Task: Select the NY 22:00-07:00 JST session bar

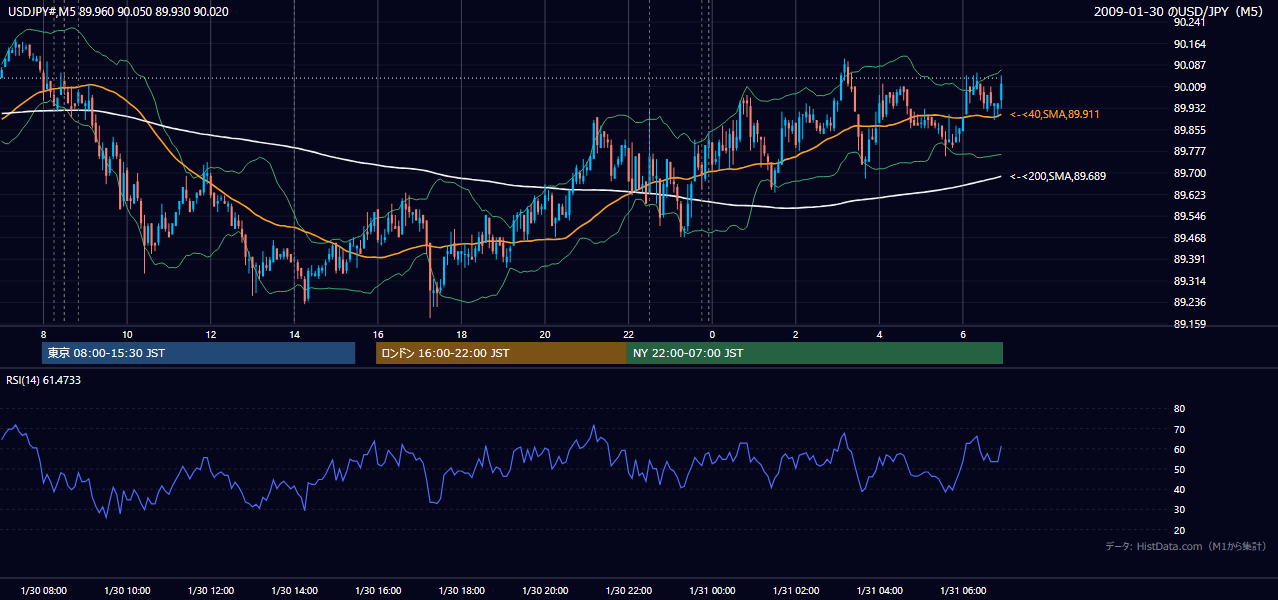Action: coord(815,353)
